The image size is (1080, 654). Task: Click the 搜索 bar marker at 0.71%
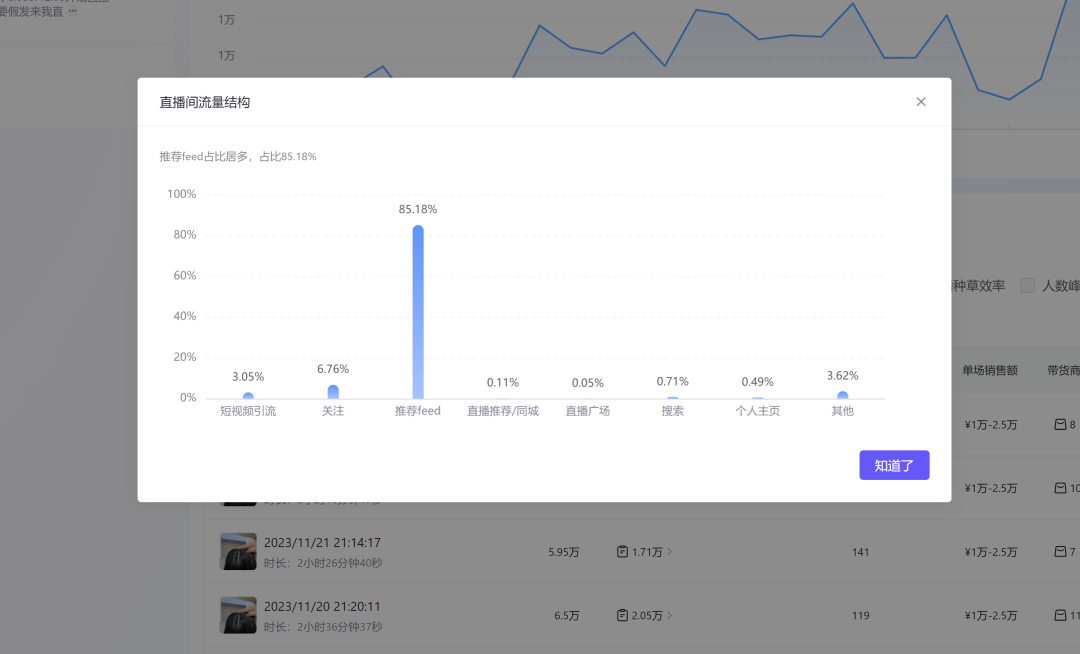click(673, 398)
